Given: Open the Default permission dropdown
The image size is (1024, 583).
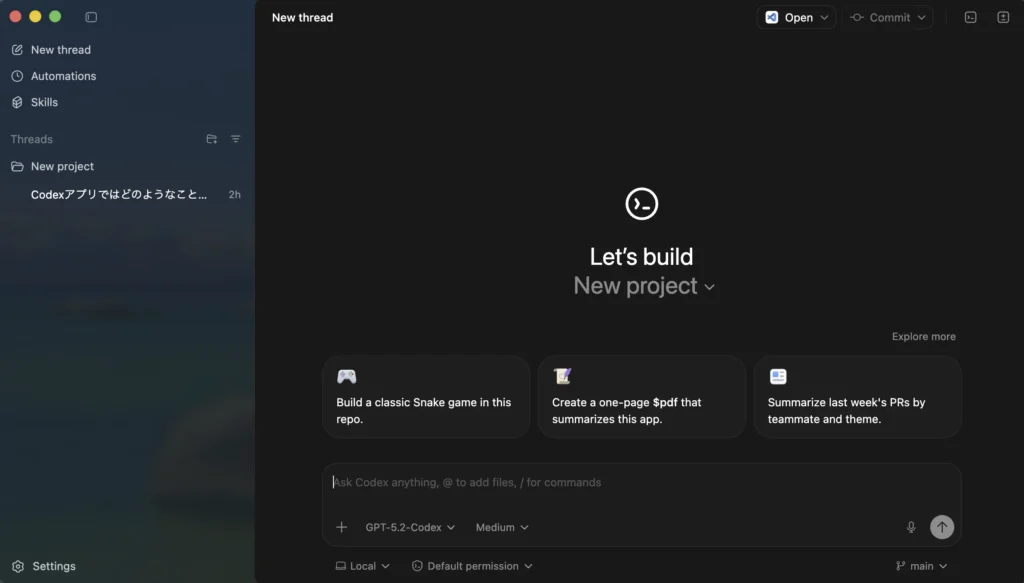Looking at the screenshot, I should [x=472, y=566].
